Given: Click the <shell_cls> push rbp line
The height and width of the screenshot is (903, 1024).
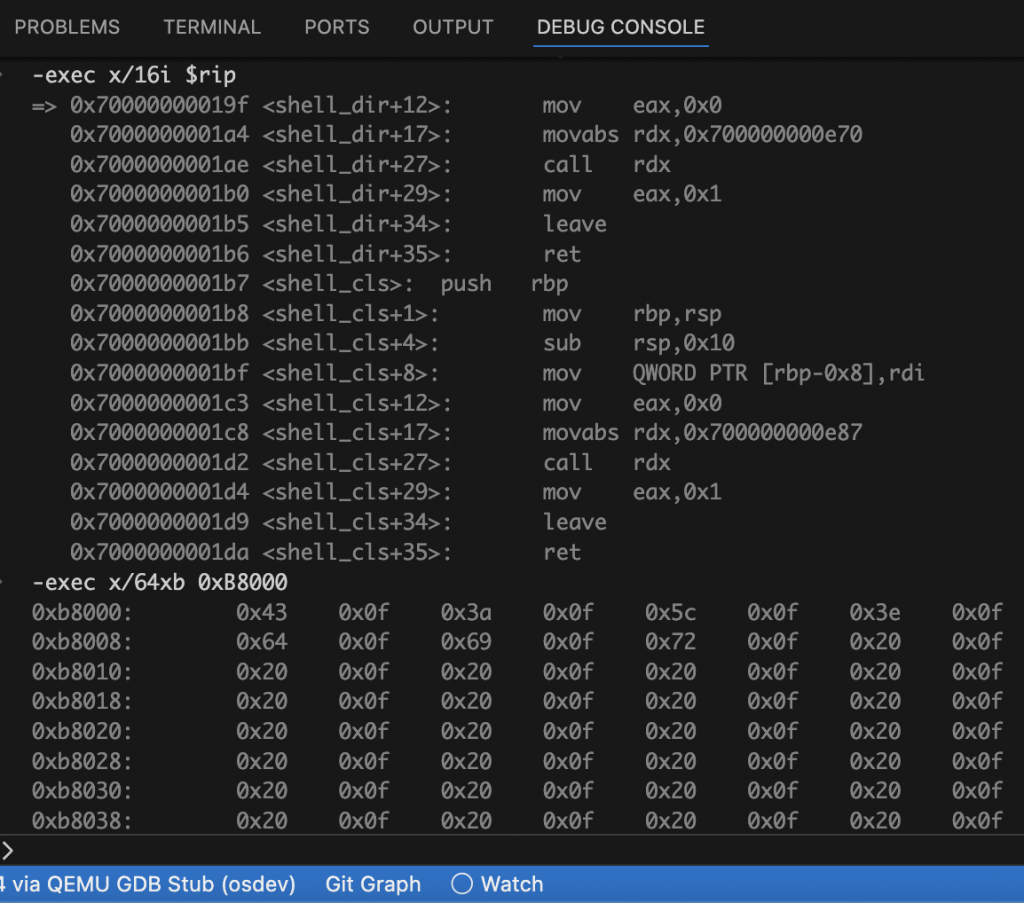Looking at the screenshot, I should [x=319, y=283].
